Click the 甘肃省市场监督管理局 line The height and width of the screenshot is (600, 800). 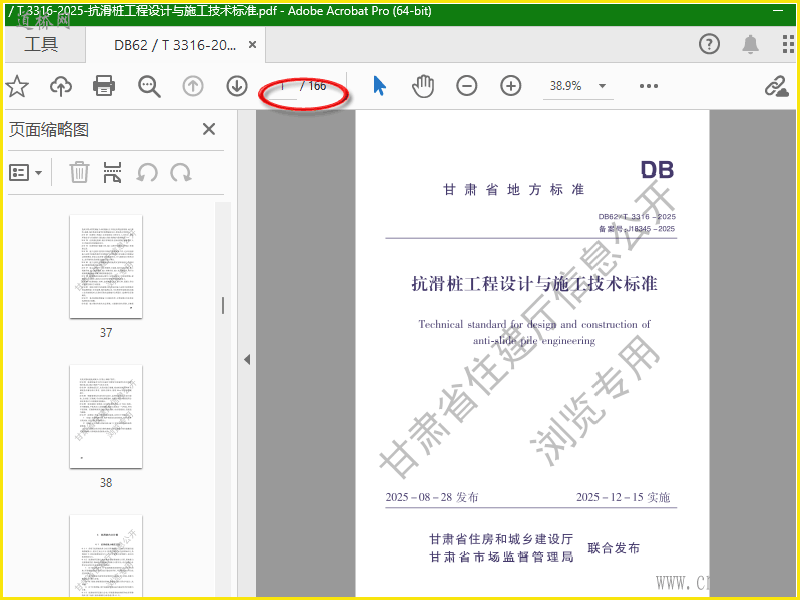click(x=502, y=557)
